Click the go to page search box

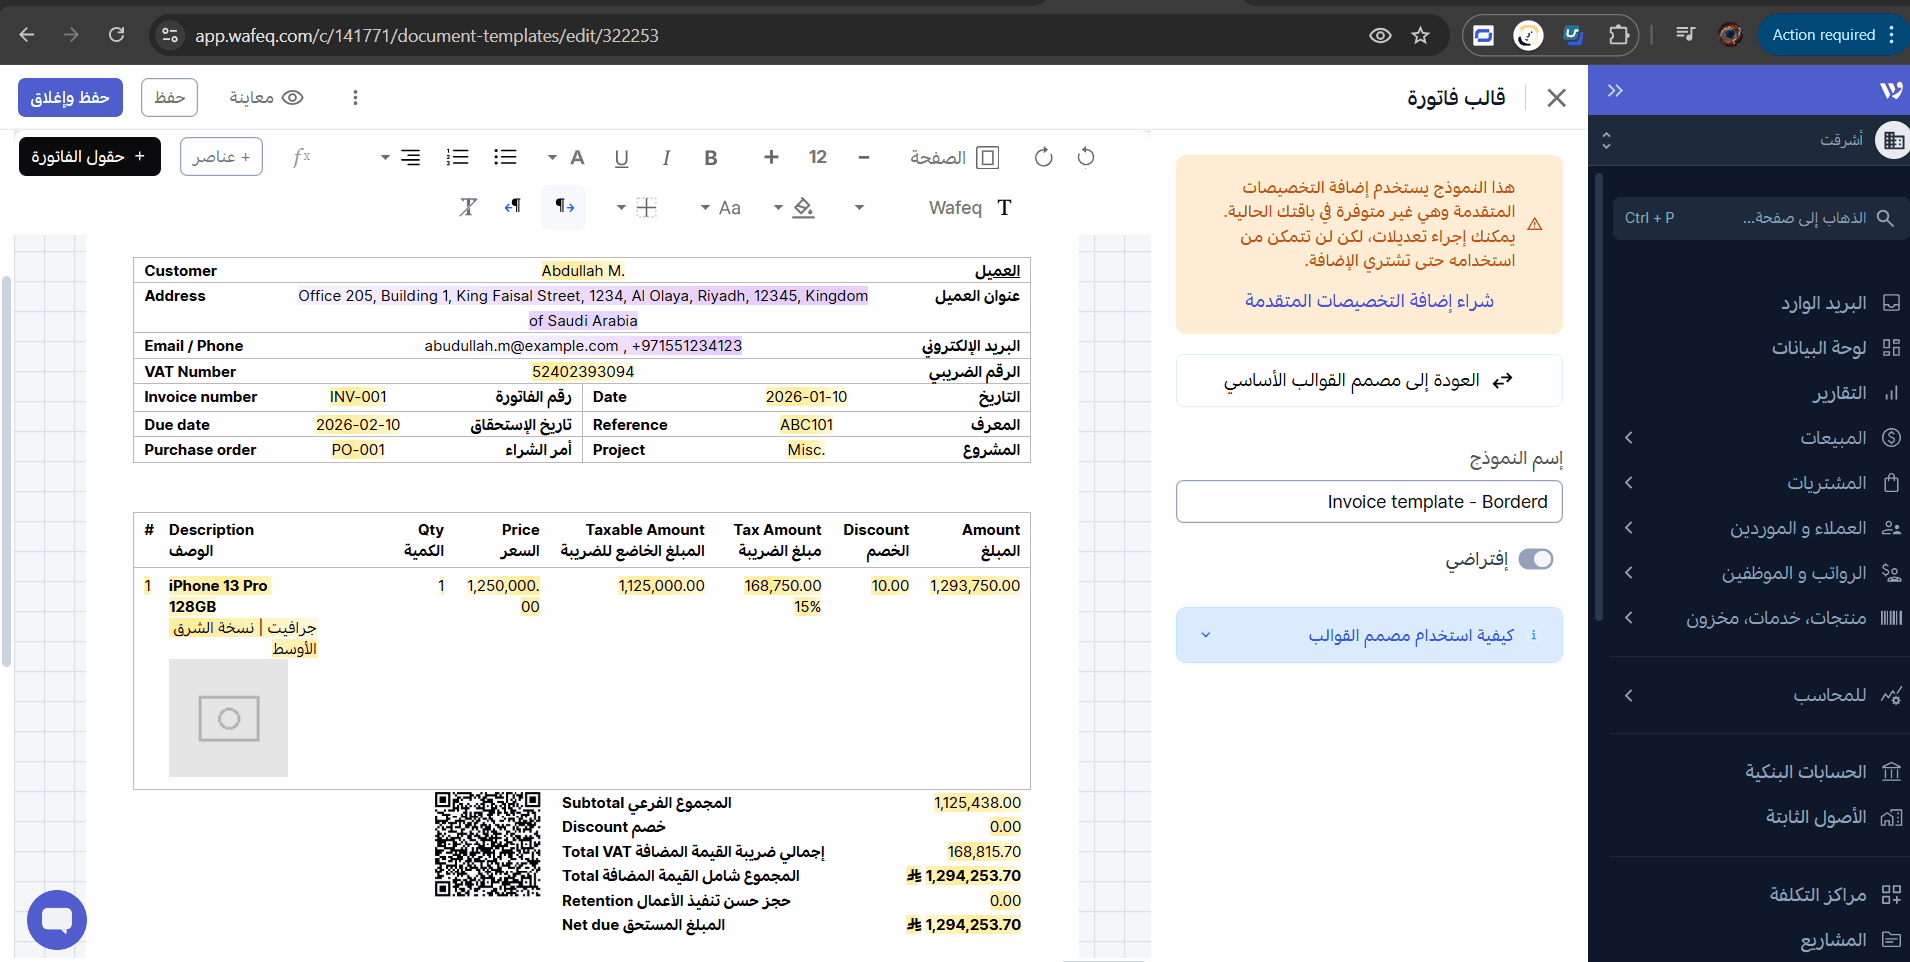click(1760, 217)
